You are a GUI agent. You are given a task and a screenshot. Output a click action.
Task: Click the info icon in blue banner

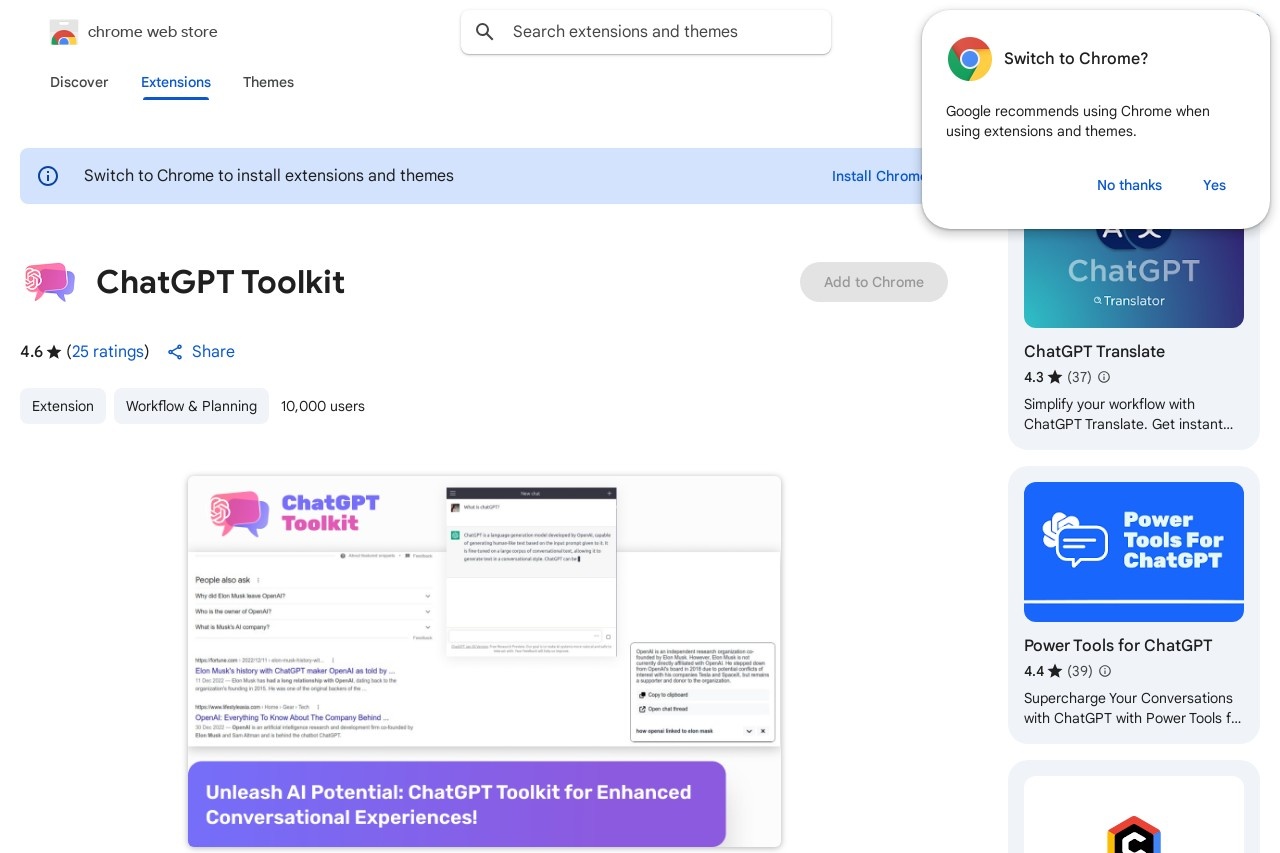(x=48, y=176)
